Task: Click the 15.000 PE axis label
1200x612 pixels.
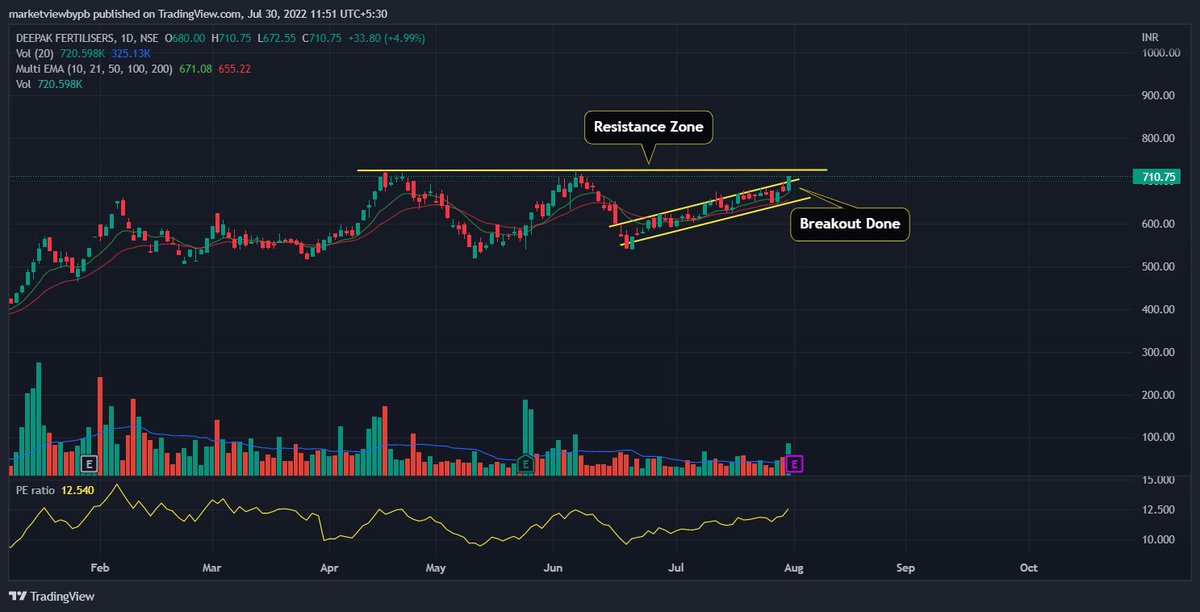Action: pyautogui.click(x=1160, y=480)
